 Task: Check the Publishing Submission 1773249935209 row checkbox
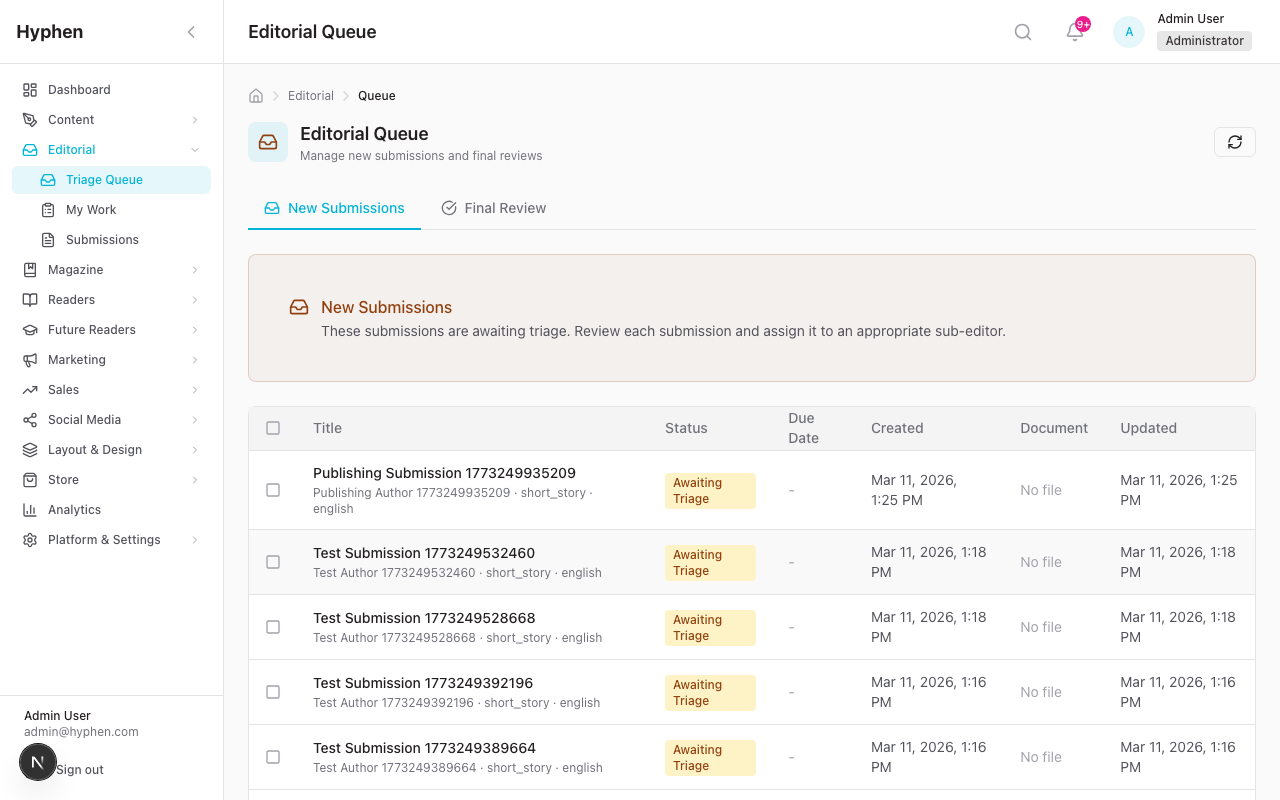click(x=273, y=490)
